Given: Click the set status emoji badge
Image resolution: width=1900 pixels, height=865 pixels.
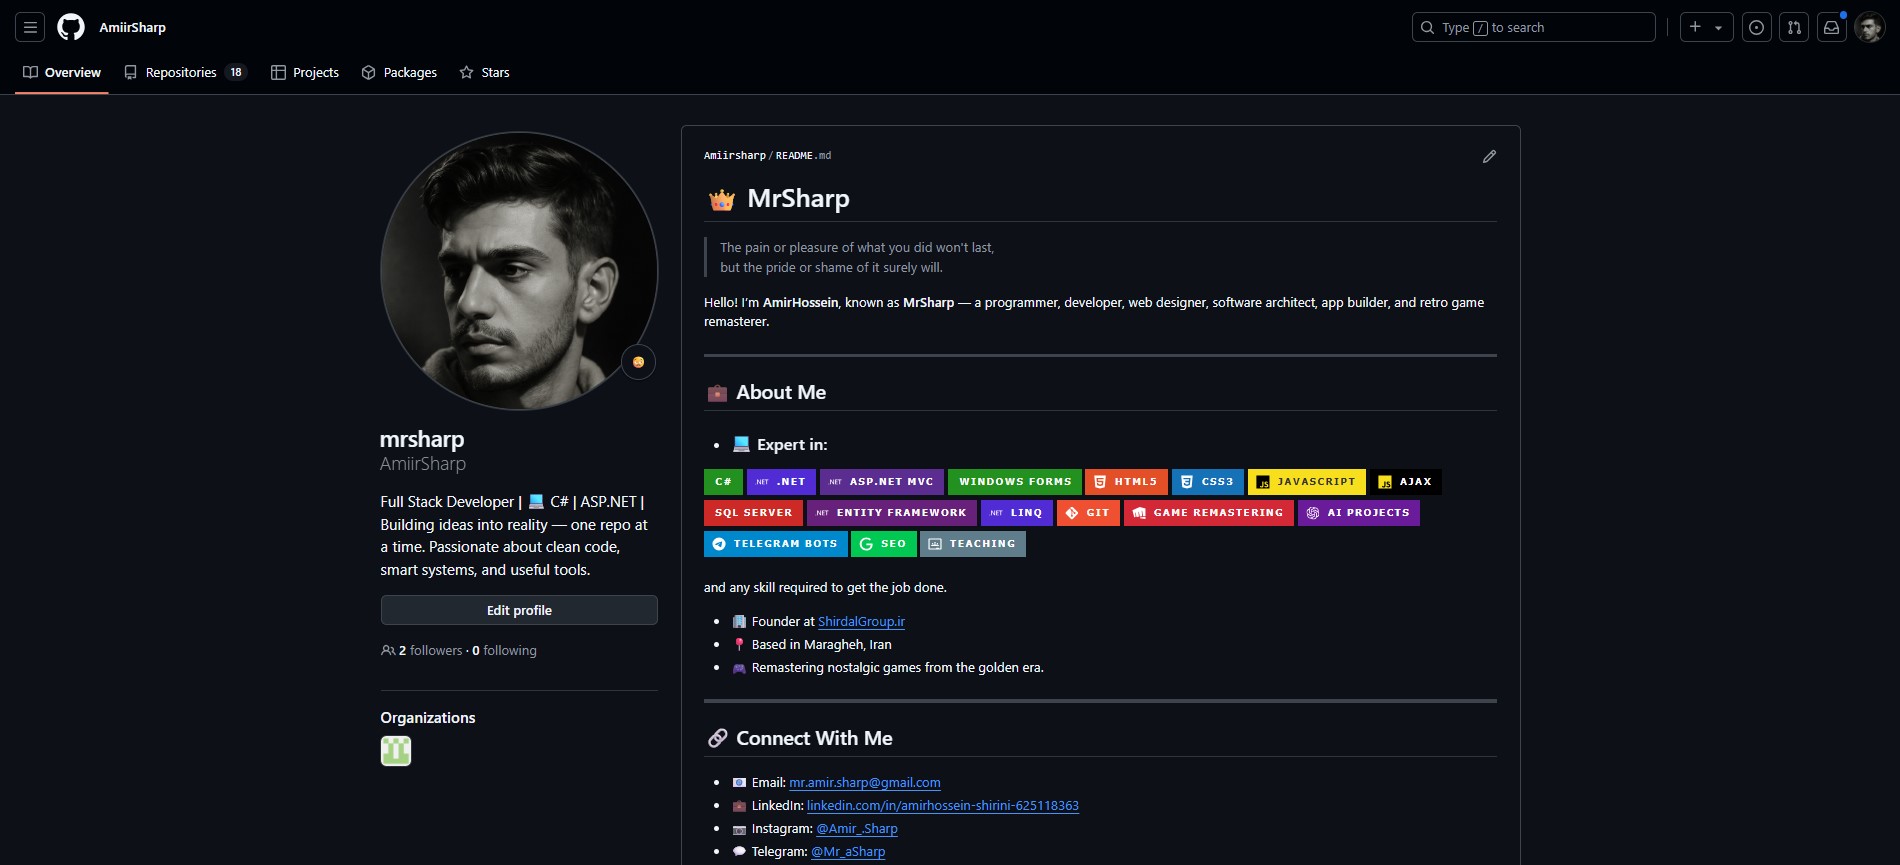Looking at the screenshot, I should click(x=638, y=362).
